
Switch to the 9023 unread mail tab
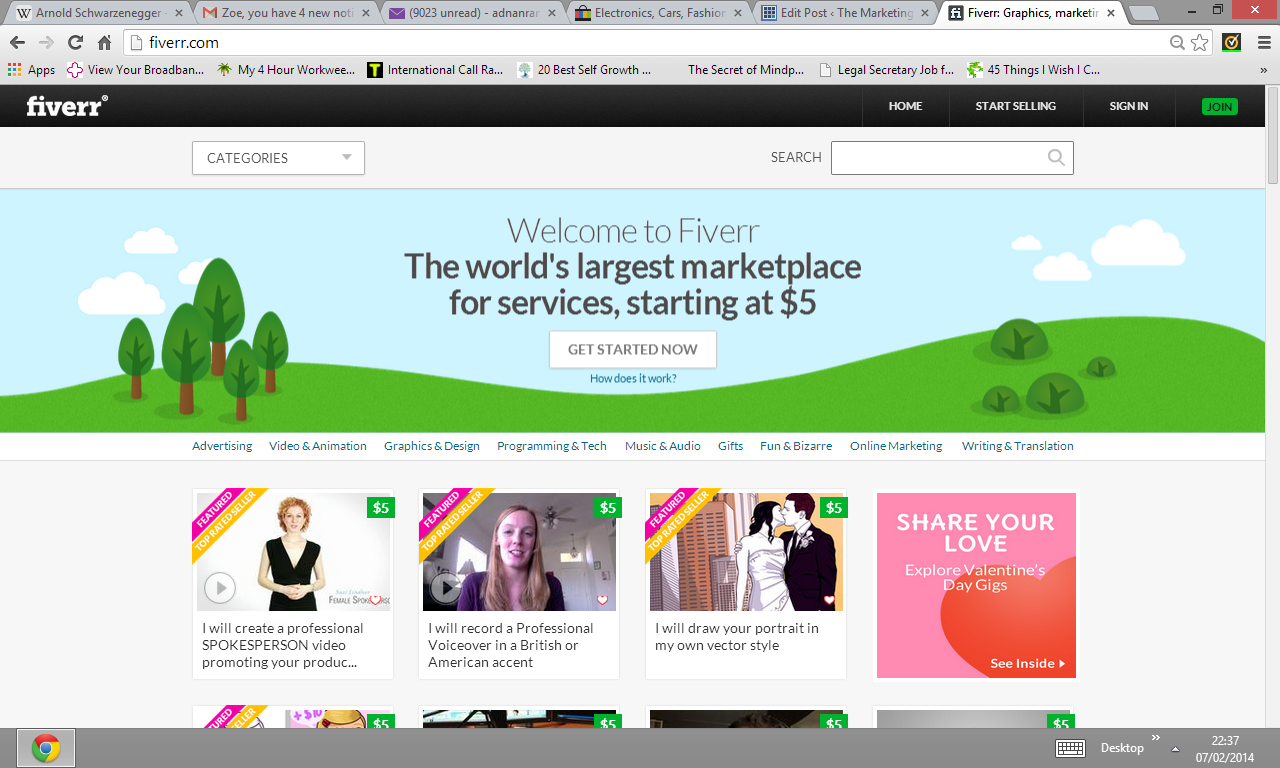(469, 14)
